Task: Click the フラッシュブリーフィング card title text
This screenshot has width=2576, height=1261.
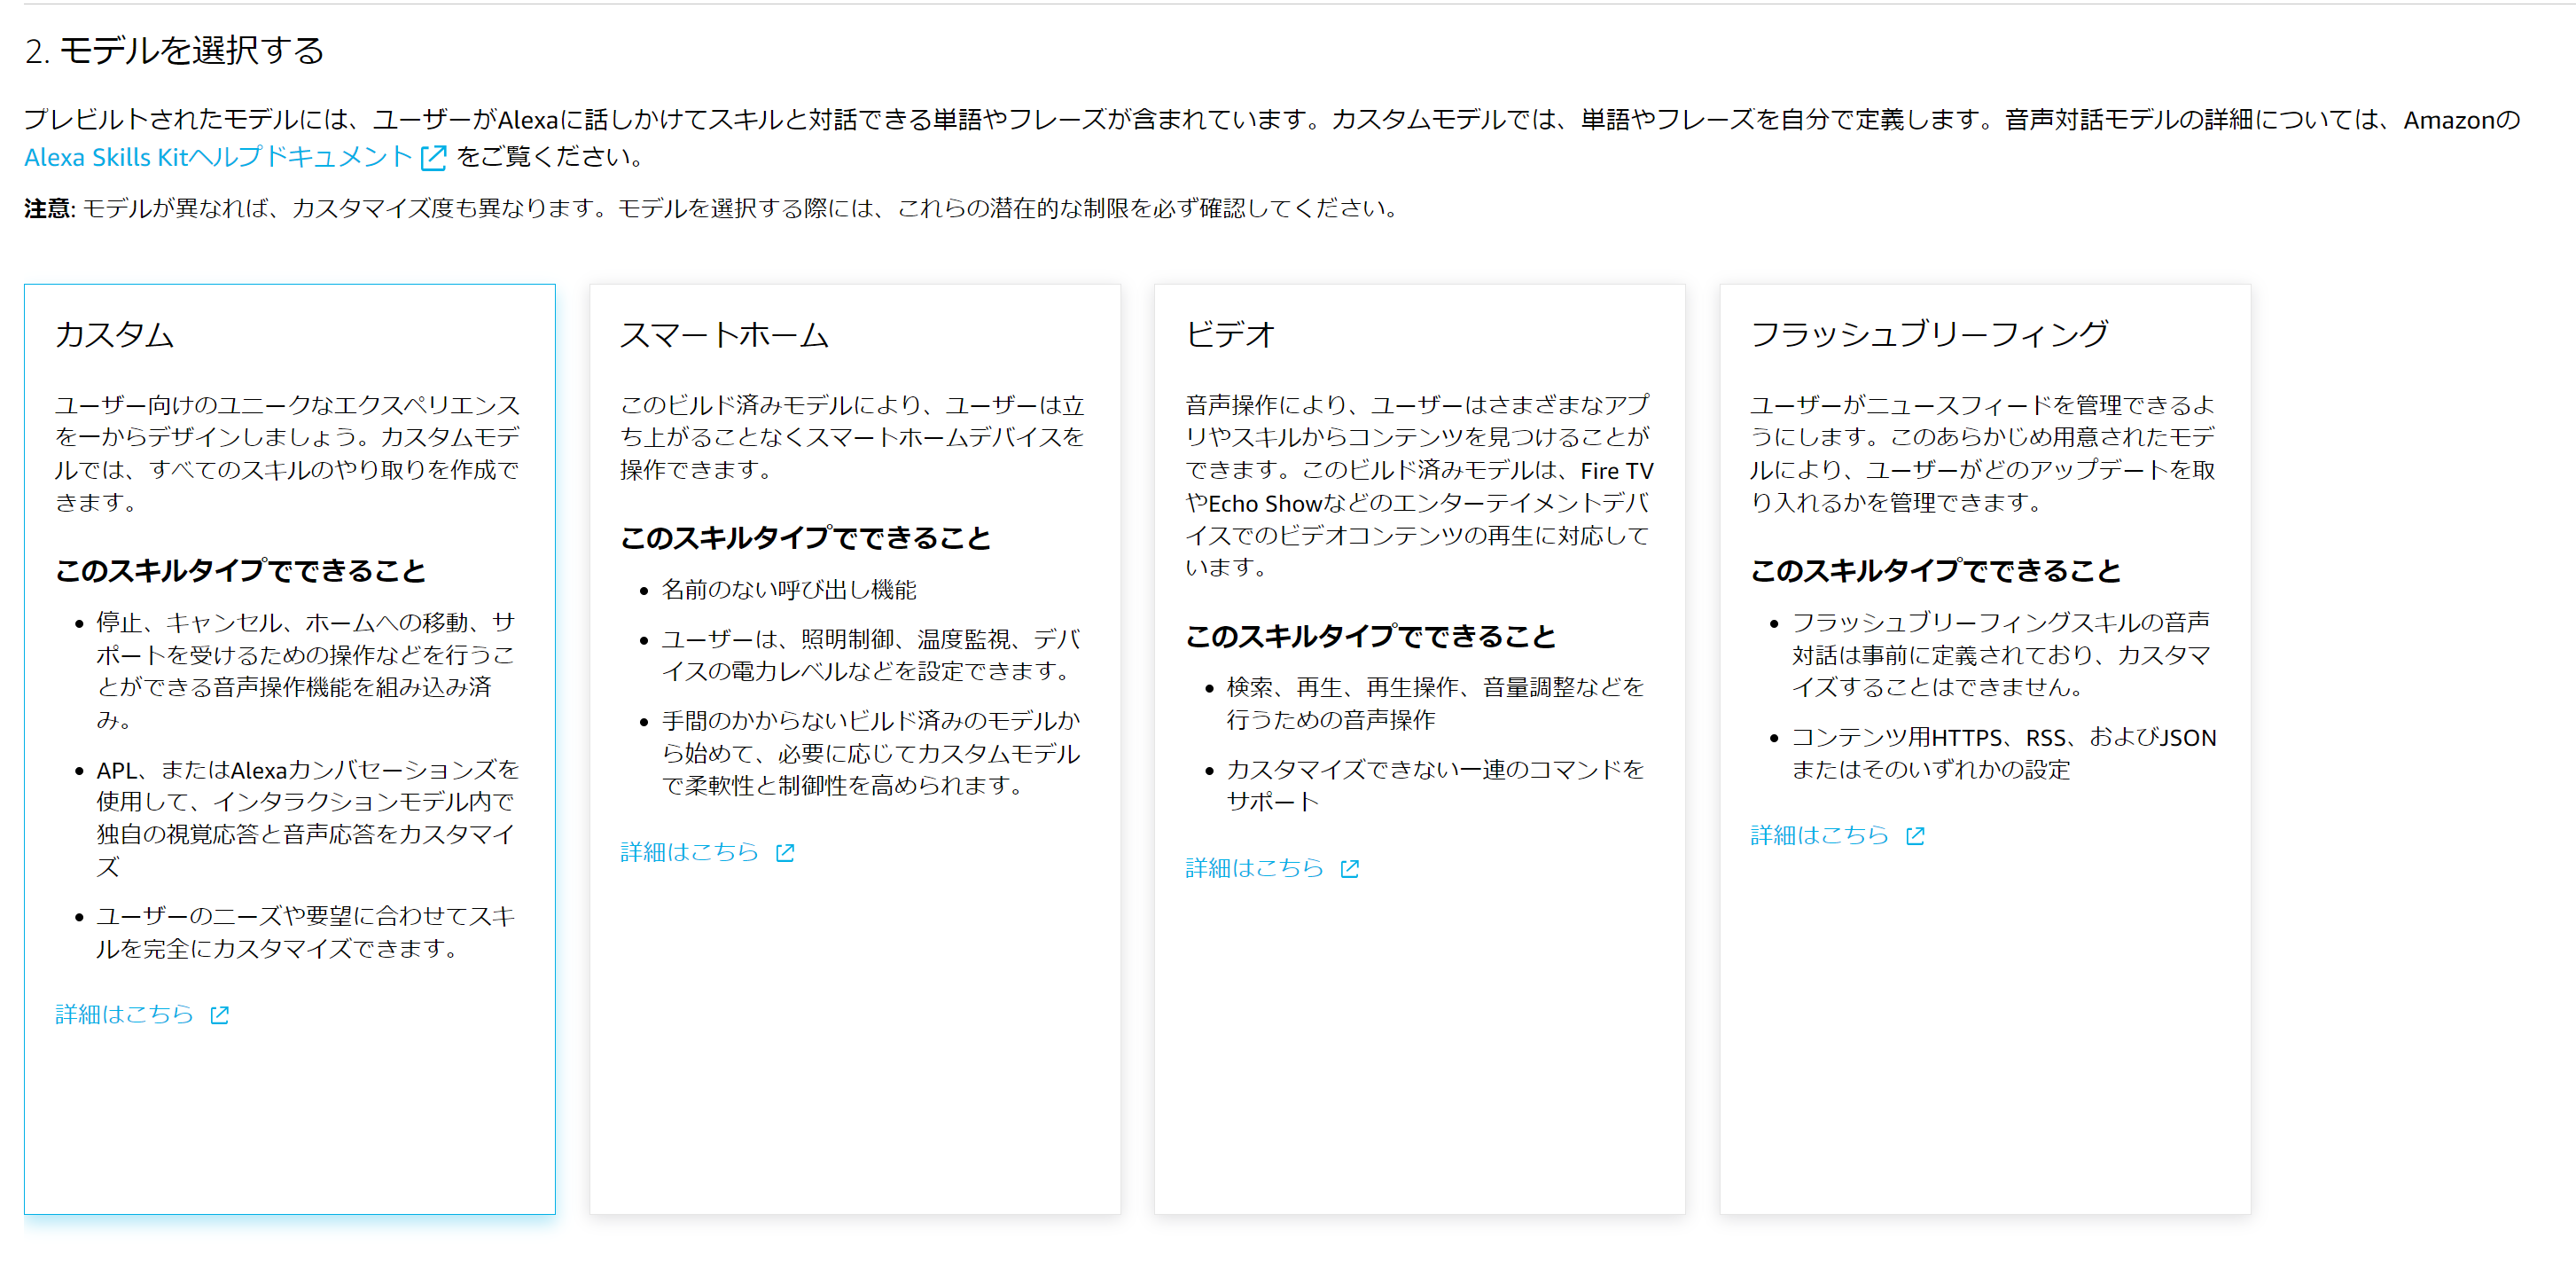Action: [1932, 336]
